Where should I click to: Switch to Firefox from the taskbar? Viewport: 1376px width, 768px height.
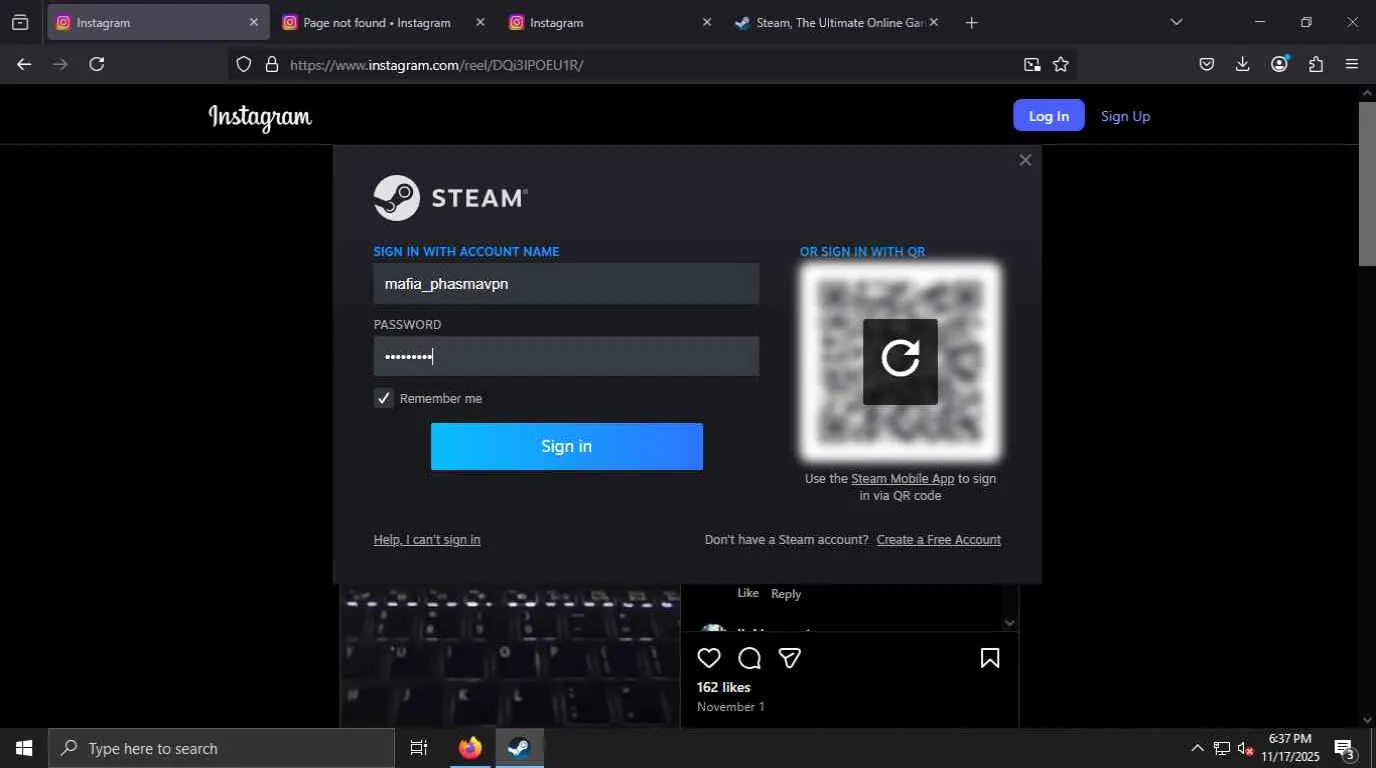click(470, 748)
